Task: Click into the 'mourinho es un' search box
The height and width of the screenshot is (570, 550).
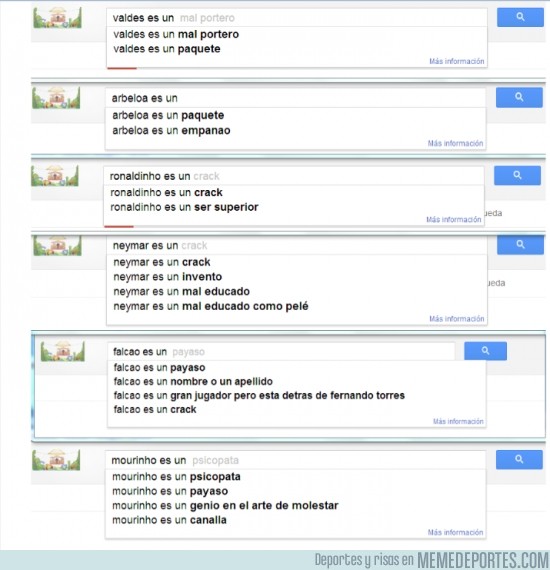Action: coord(295,460)
